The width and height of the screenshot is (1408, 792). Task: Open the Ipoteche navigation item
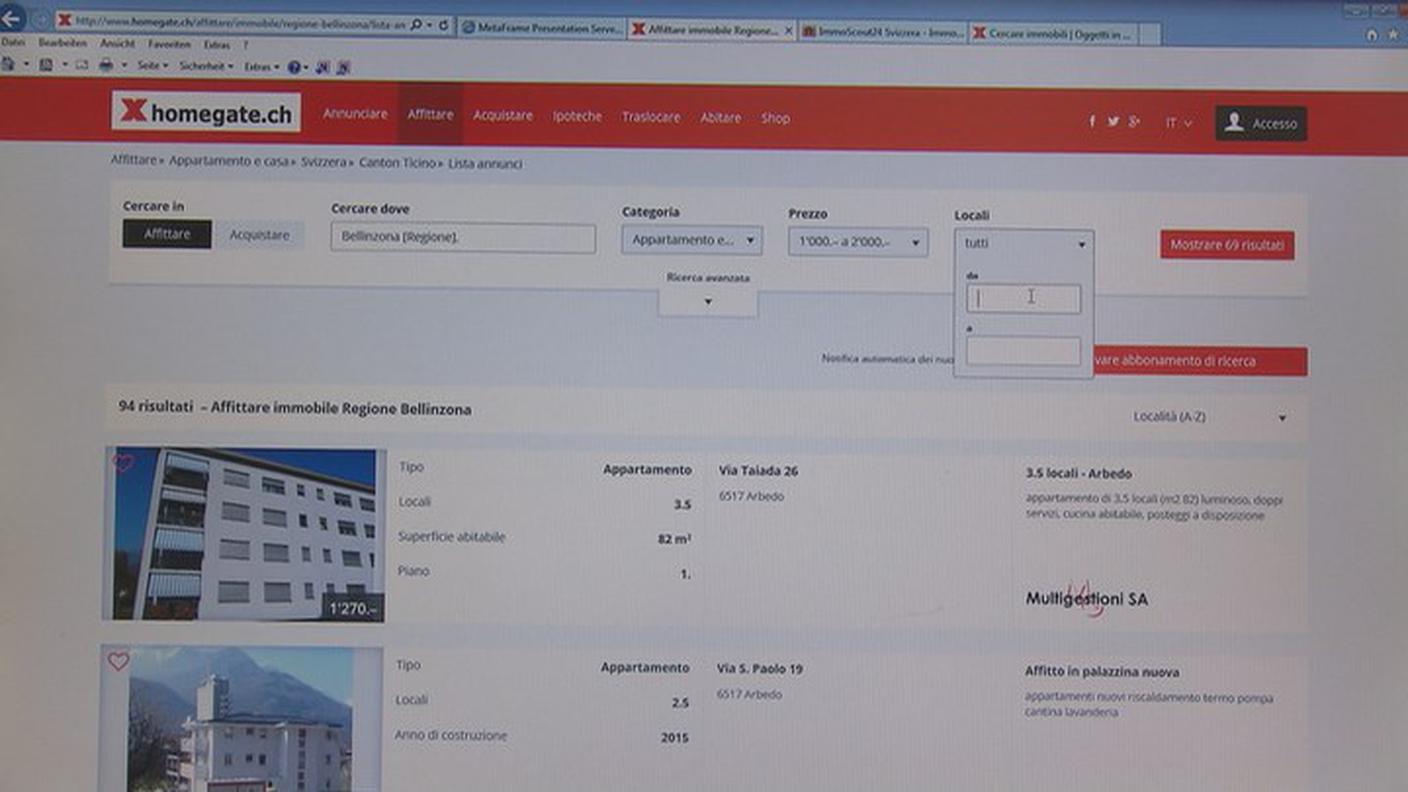(577, 117)
